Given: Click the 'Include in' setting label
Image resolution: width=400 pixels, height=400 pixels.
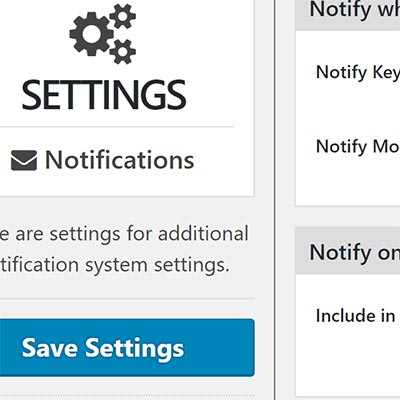Looking at the screenshot, I should pos(355,316).
